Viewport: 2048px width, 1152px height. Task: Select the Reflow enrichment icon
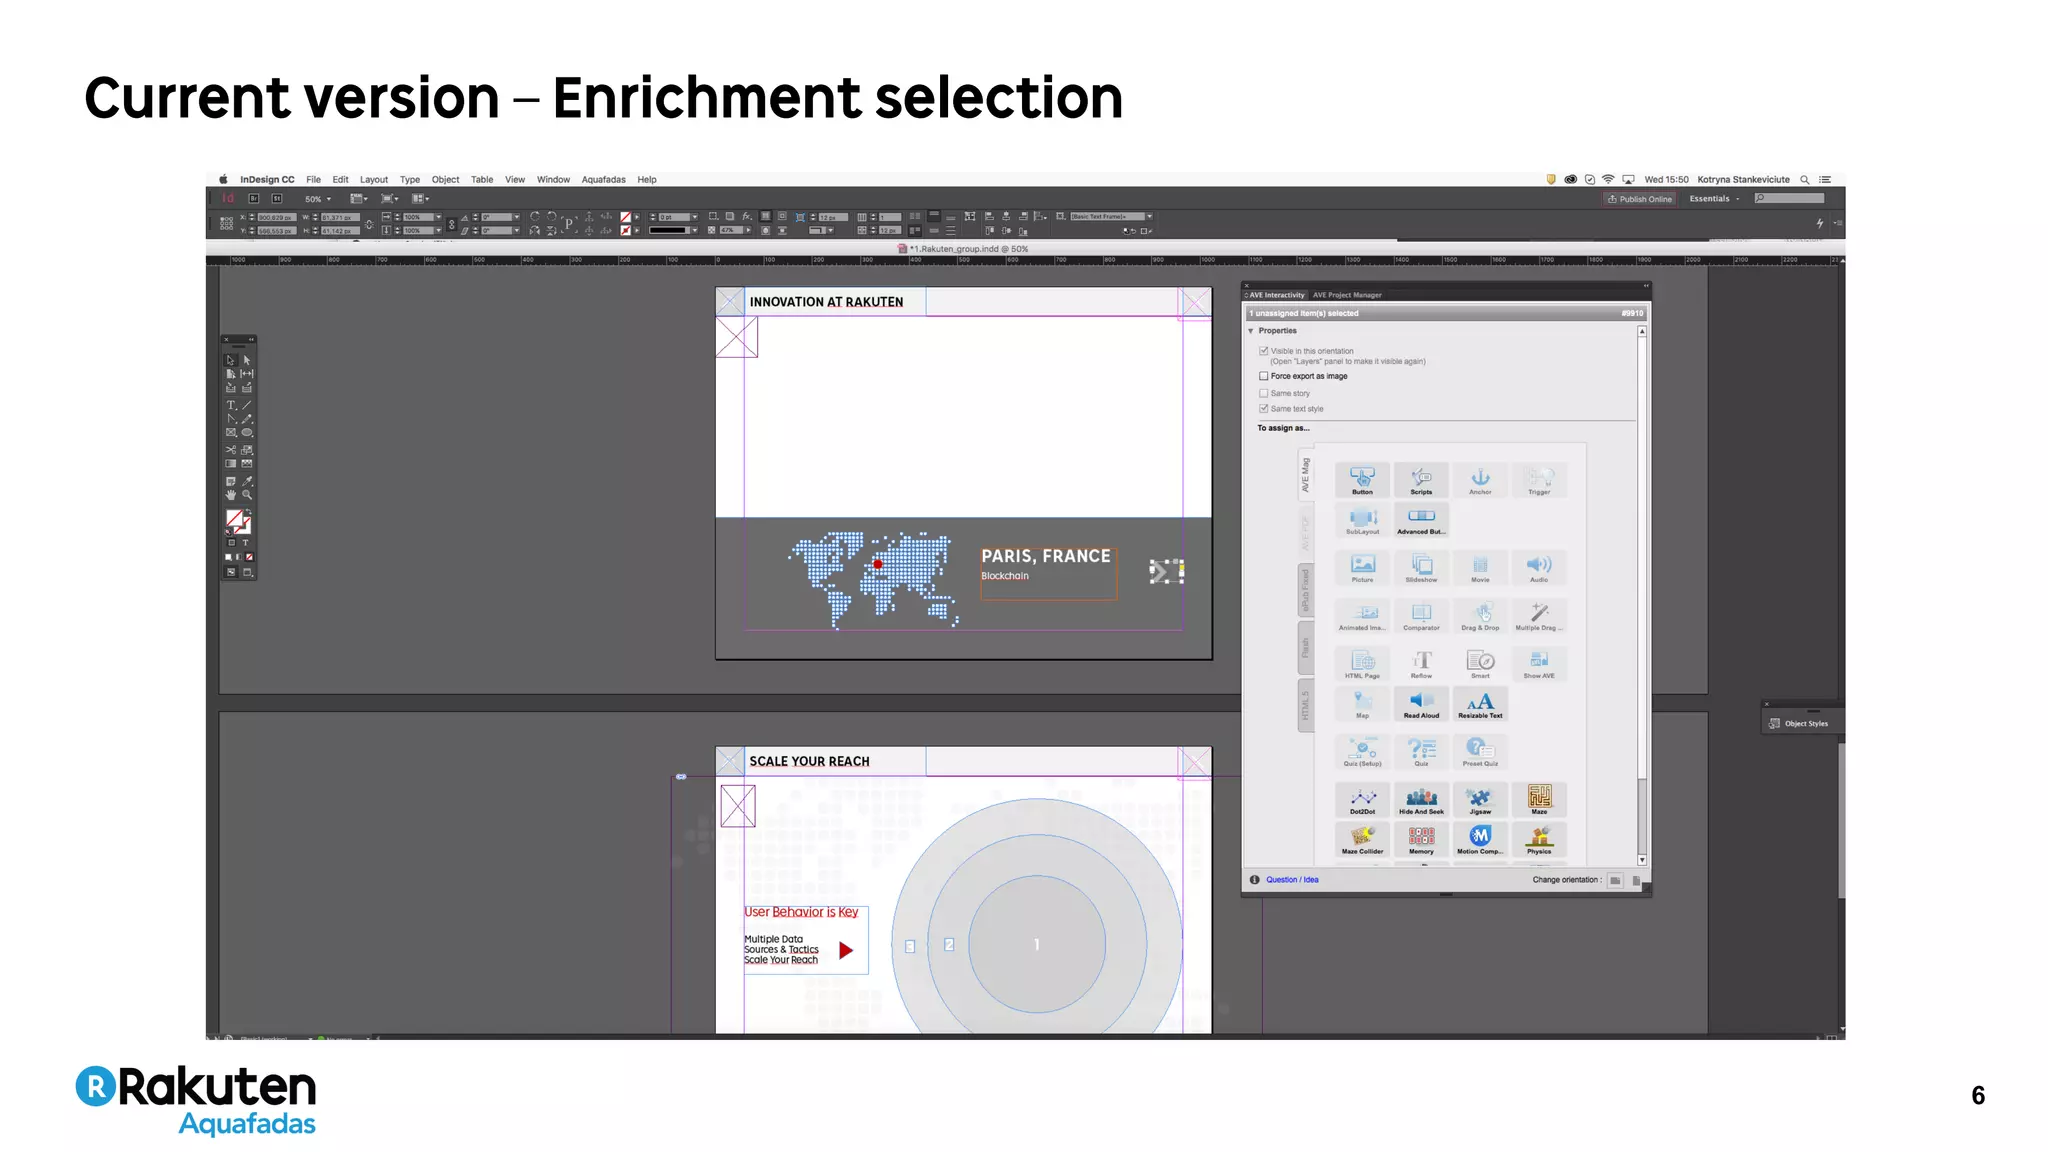pos(1421,665)
